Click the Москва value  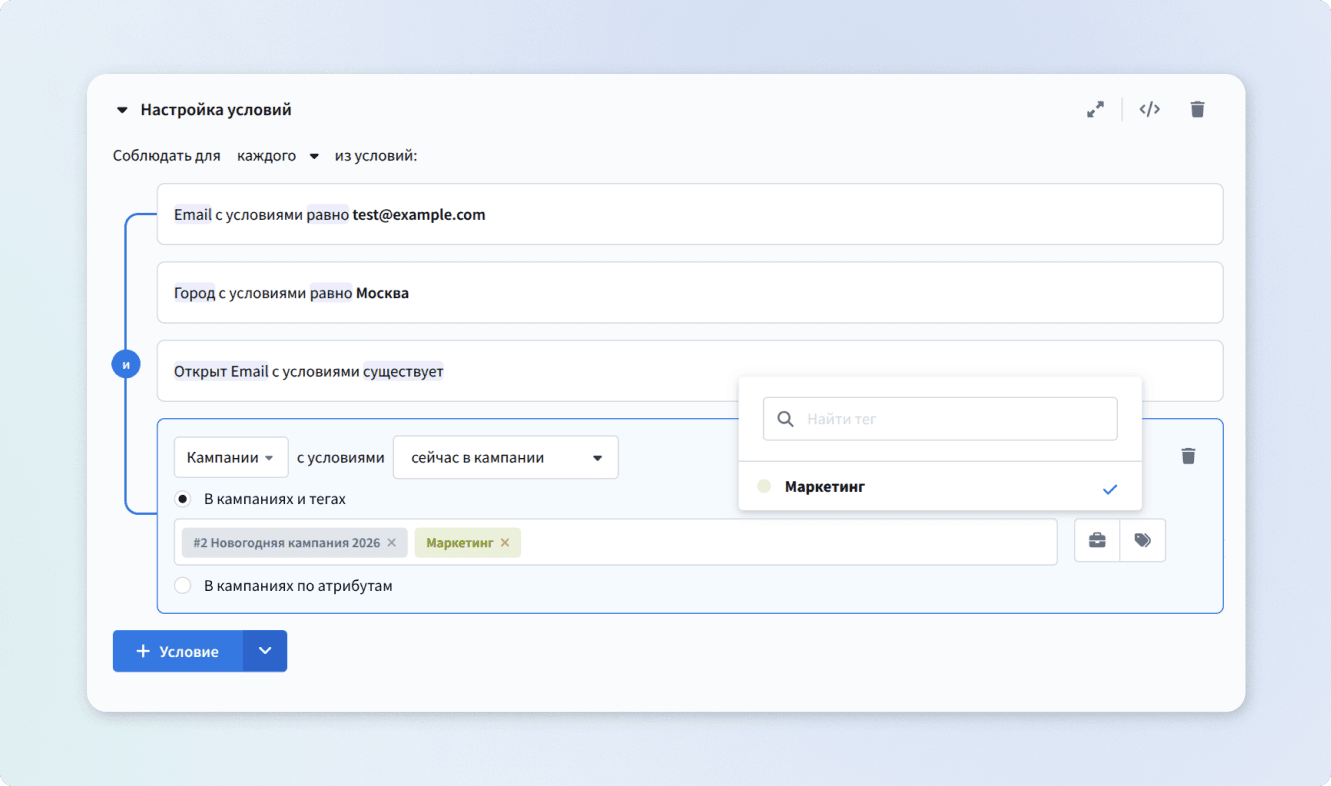(x=382, y=293)
